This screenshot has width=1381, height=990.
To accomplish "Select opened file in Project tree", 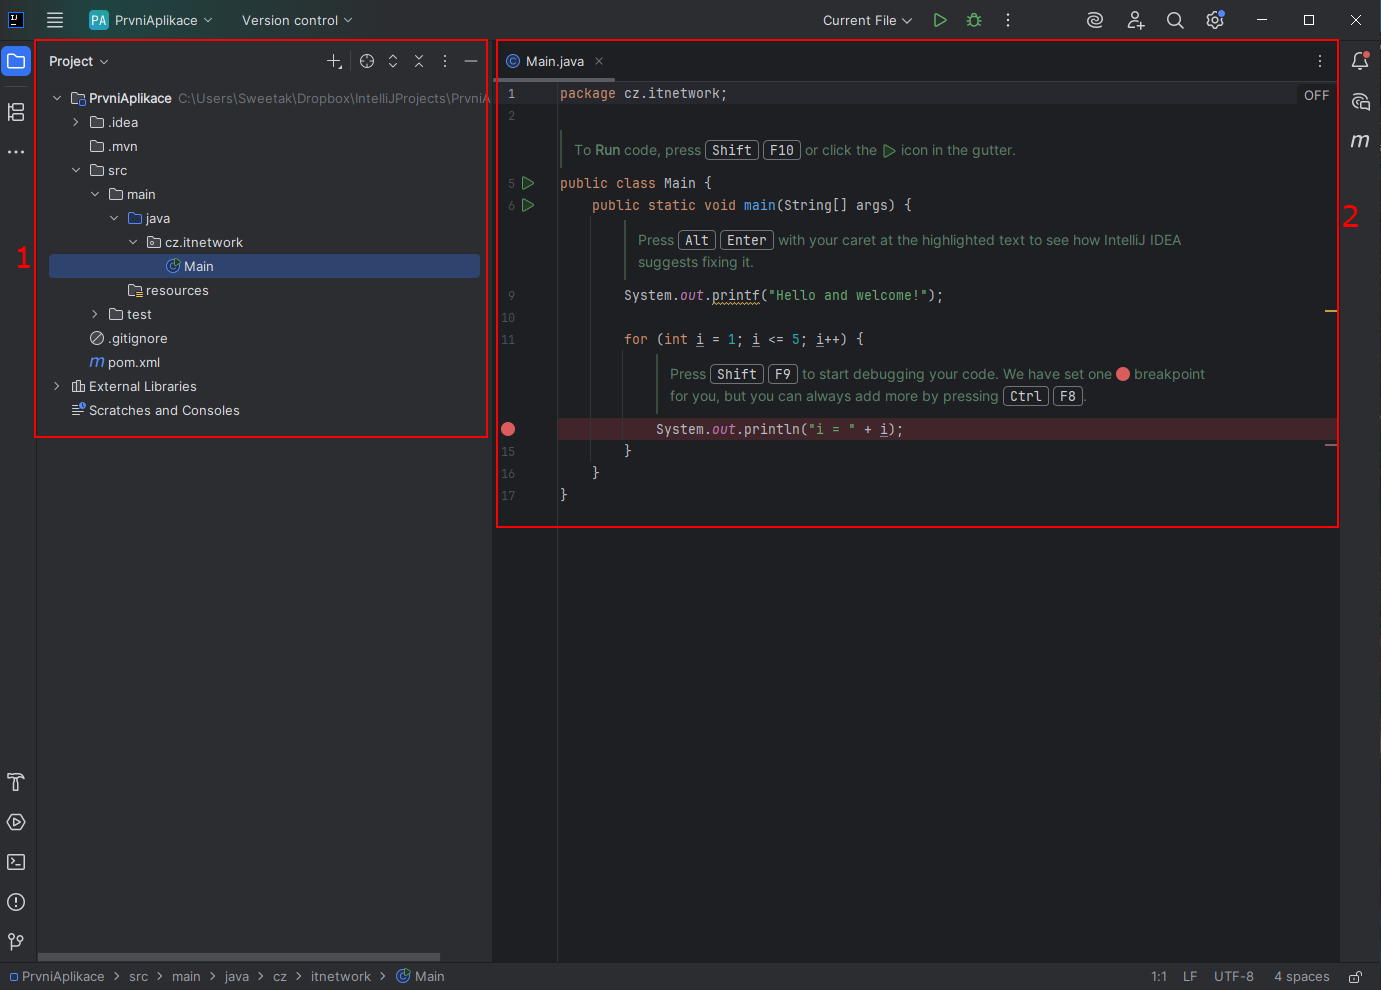I will [x=367, y=61].
